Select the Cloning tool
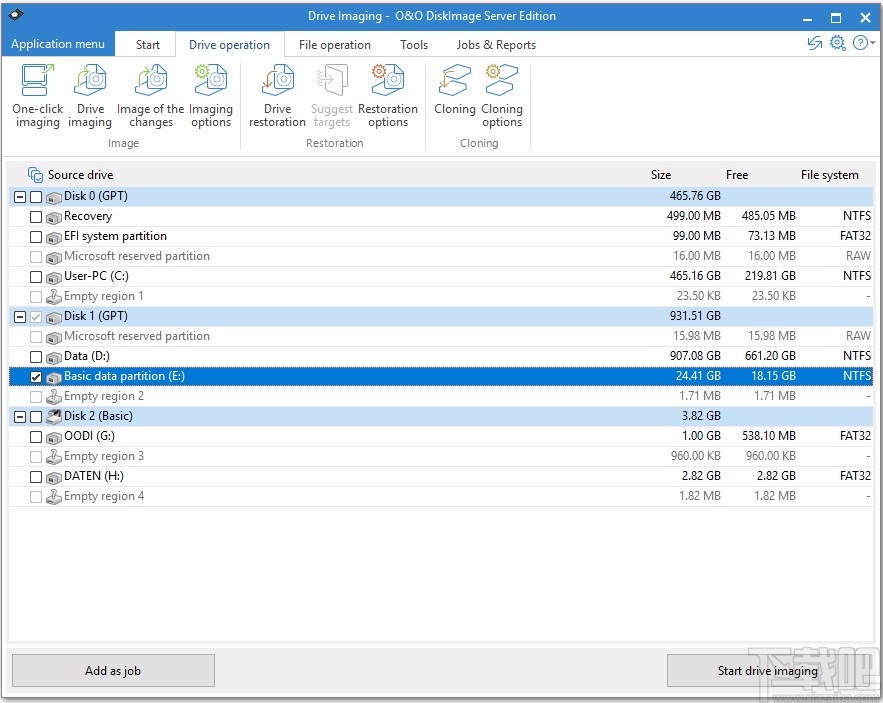 [455, 93]
